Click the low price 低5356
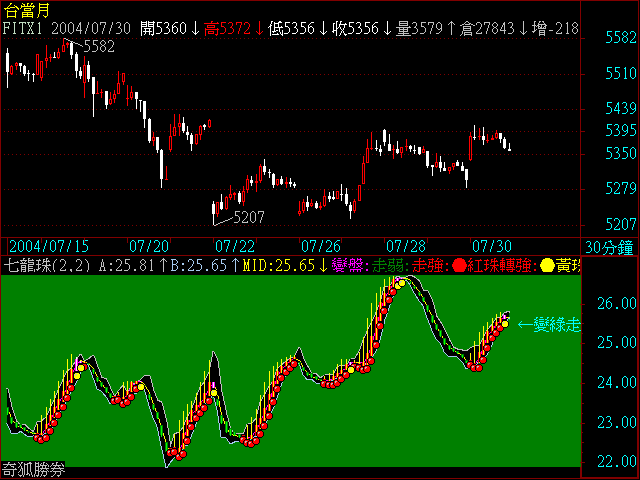This screenshot has height=480, width=640. tap(291, 29)
